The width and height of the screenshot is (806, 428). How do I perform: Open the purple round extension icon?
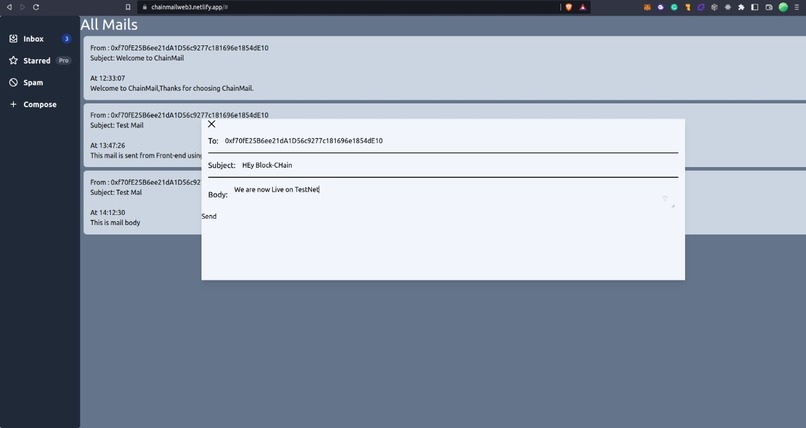[x=661, y=7]
